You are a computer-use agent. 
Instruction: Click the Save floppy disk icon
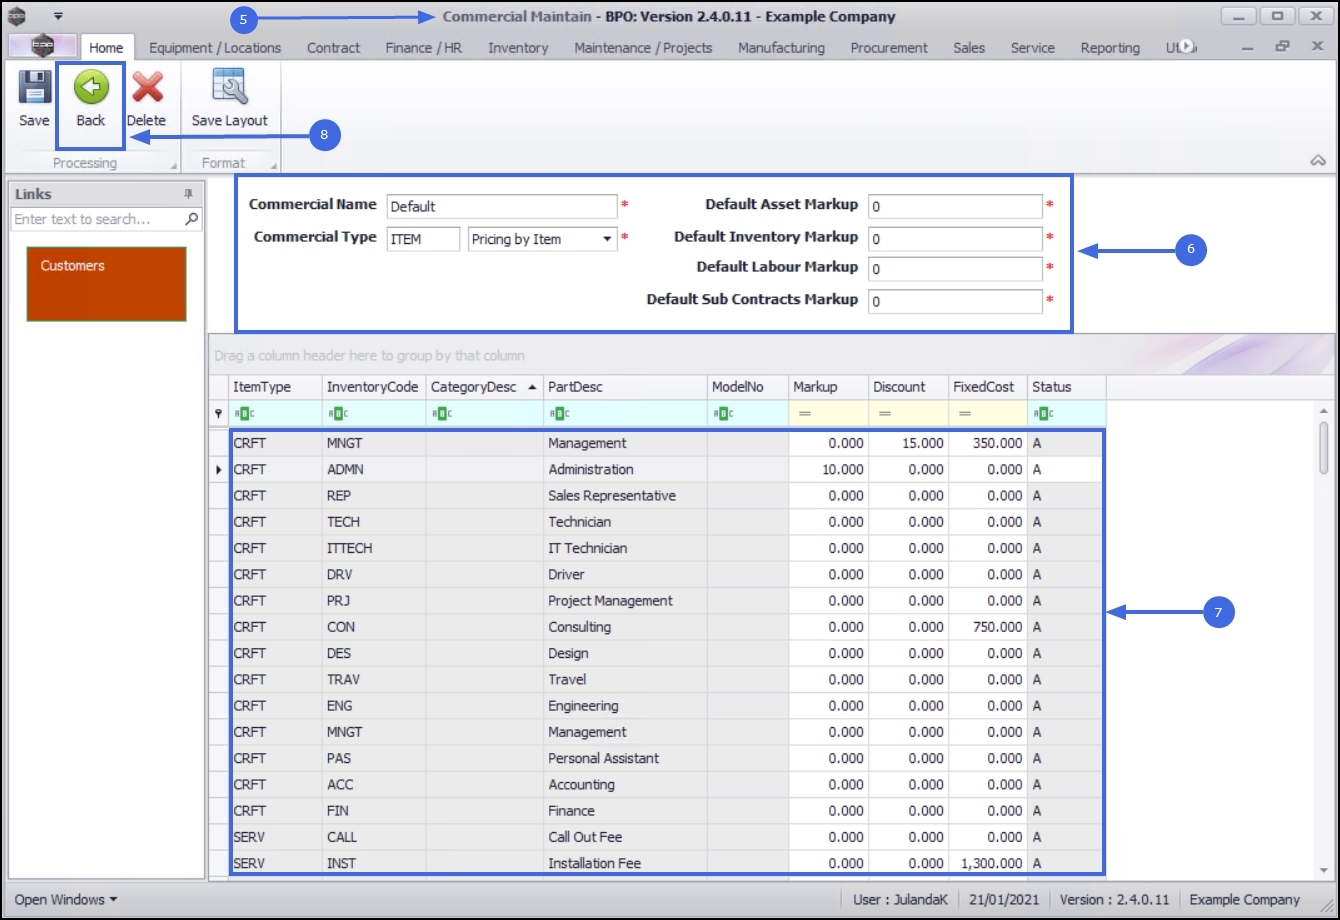click(34, 89)
